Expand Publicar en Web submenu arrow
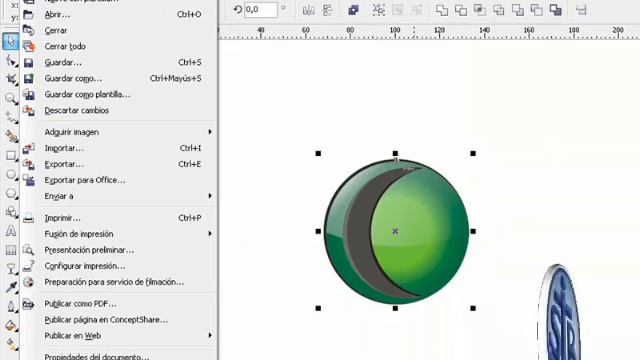Viewport: 640px width, 360px height. click(210, 336)
